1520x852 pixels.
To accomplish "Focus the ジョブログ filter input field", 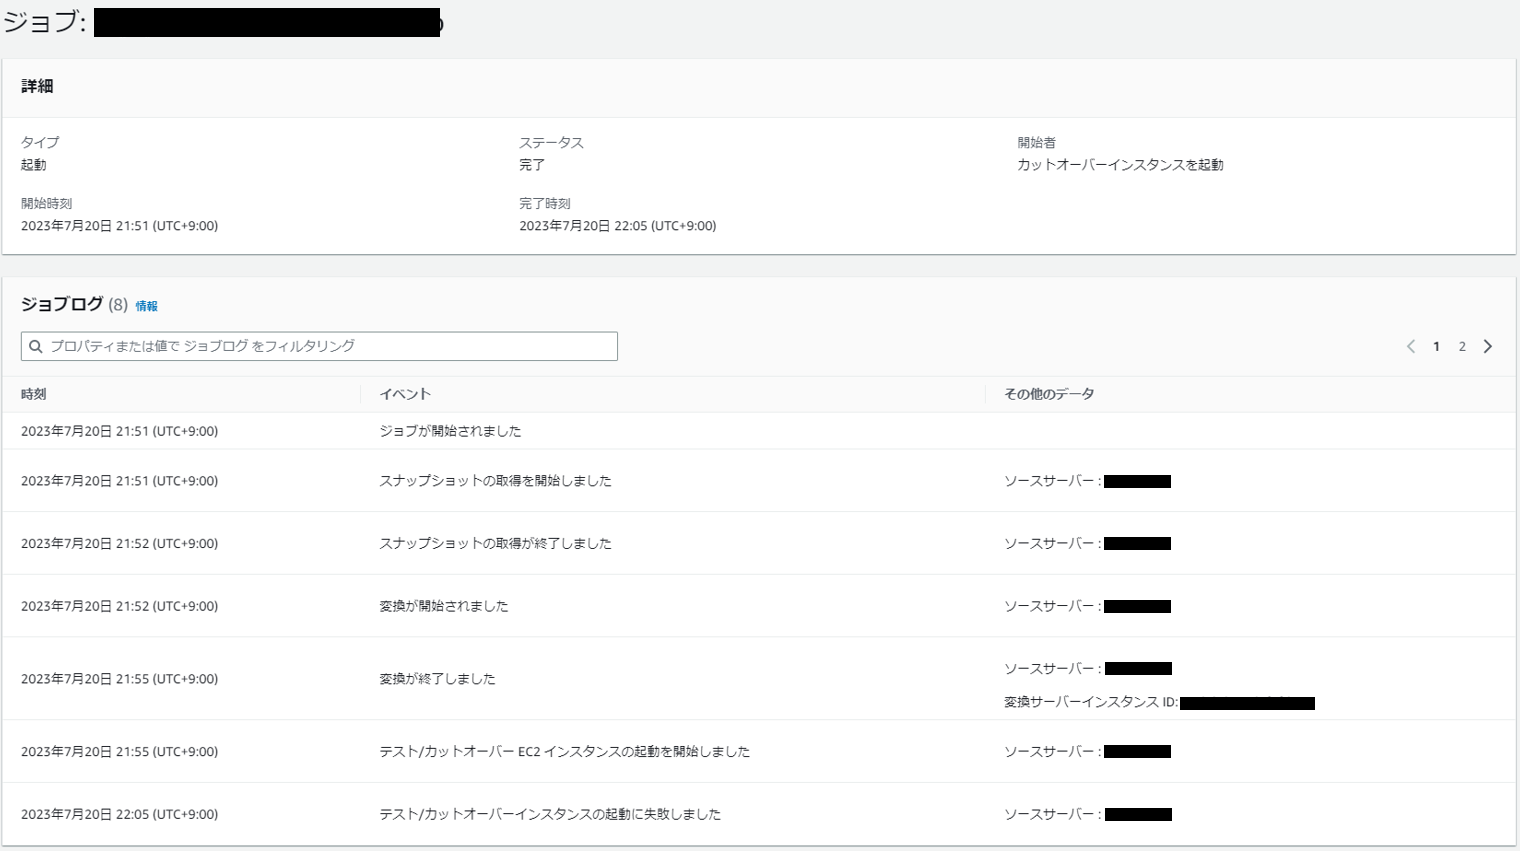I will tap(319, 346).
